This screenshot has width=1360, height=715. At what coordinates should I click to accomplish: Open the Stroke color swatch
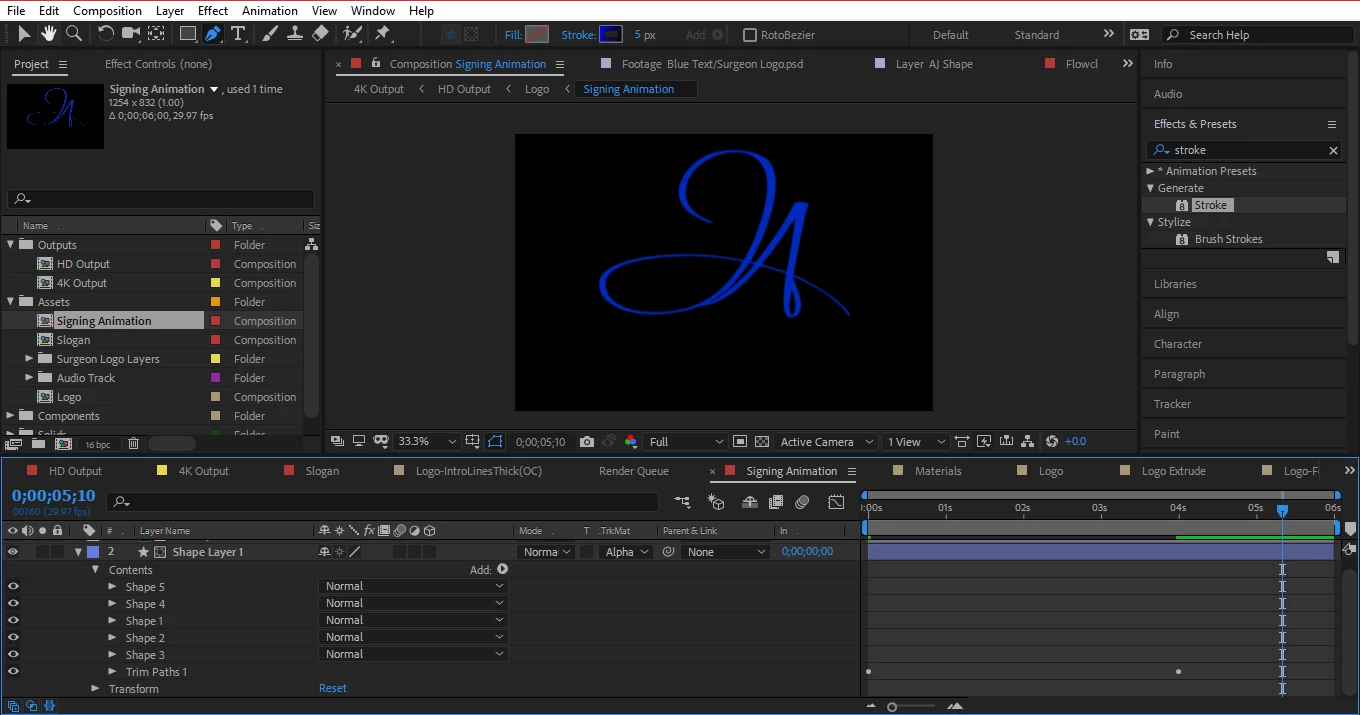click(x=611, y=35)
